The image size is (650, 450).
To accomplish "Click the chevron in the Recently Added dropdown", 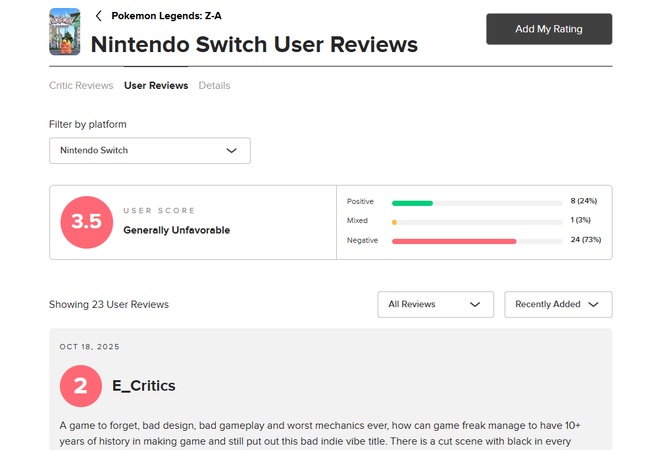I will [x=593, y=304].
